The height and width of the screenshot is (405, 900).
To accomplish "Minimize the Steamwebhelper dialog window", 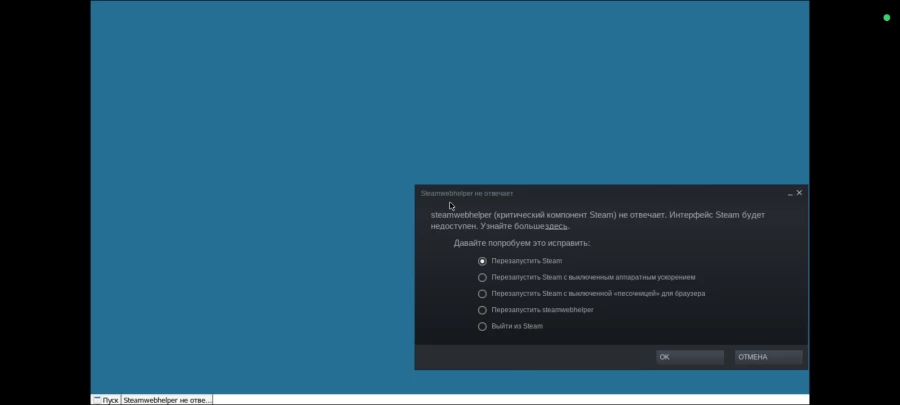I will pyautogui.click(x=789, y=193).
